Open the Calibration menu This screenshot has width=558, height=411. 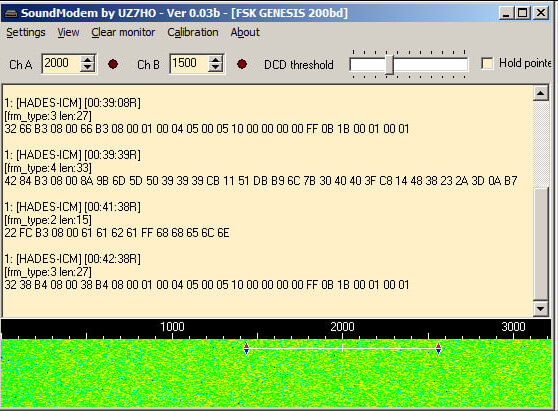click(193, 32)
